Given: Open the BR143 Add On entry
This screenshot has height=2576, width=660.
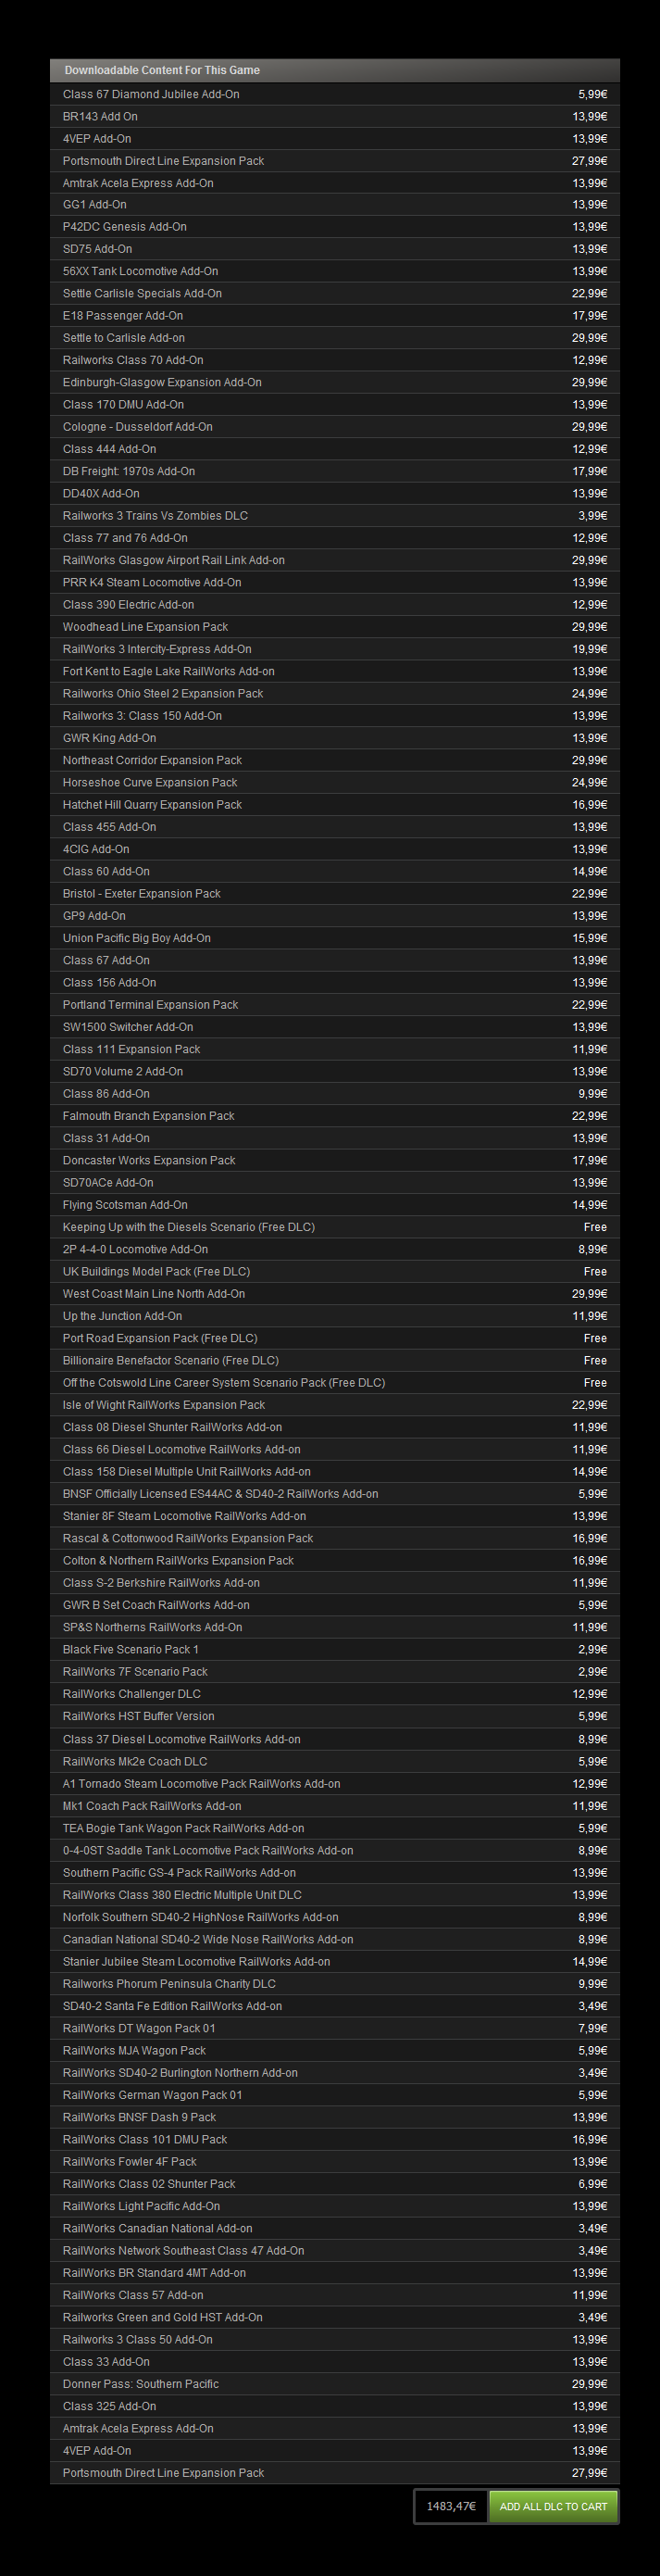Looking at the screenshot, I should [x=335, y=116].
